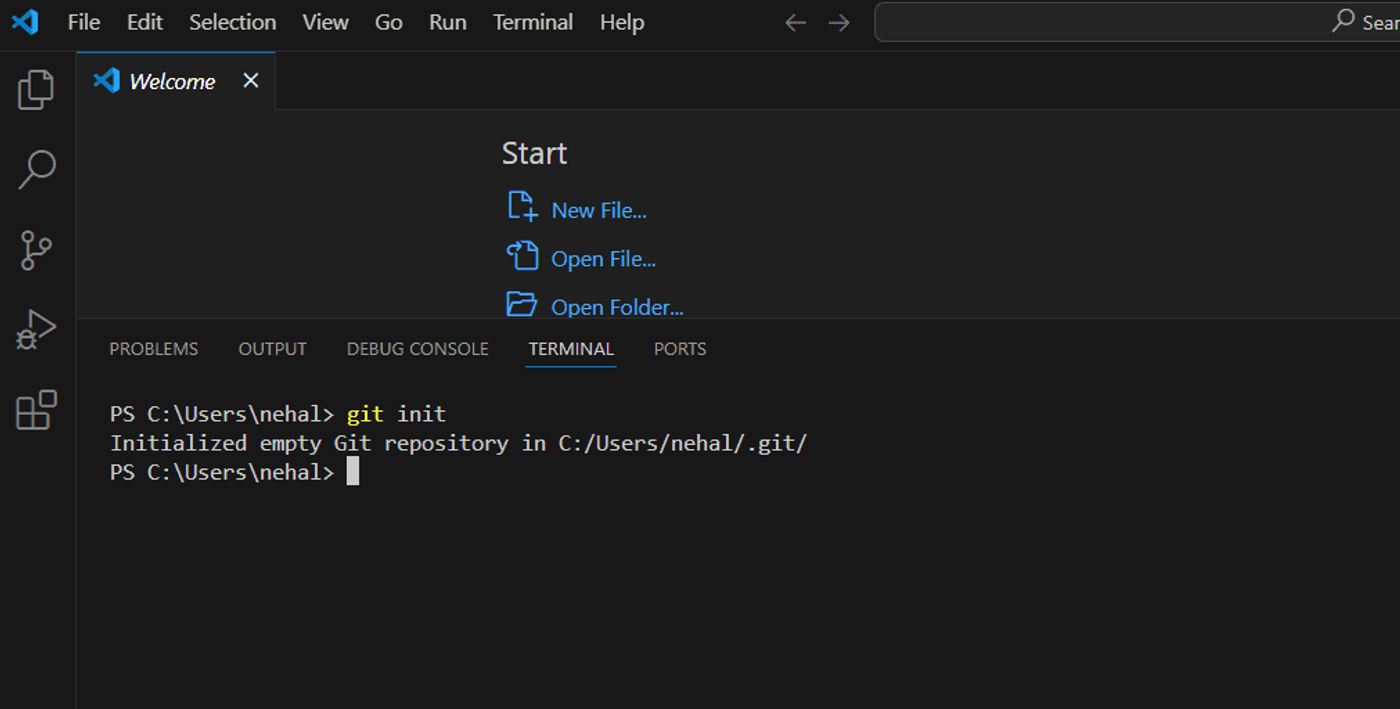The image size is (1400, 709).
Task: Open the Source Control view
Action: click(36, 250)
